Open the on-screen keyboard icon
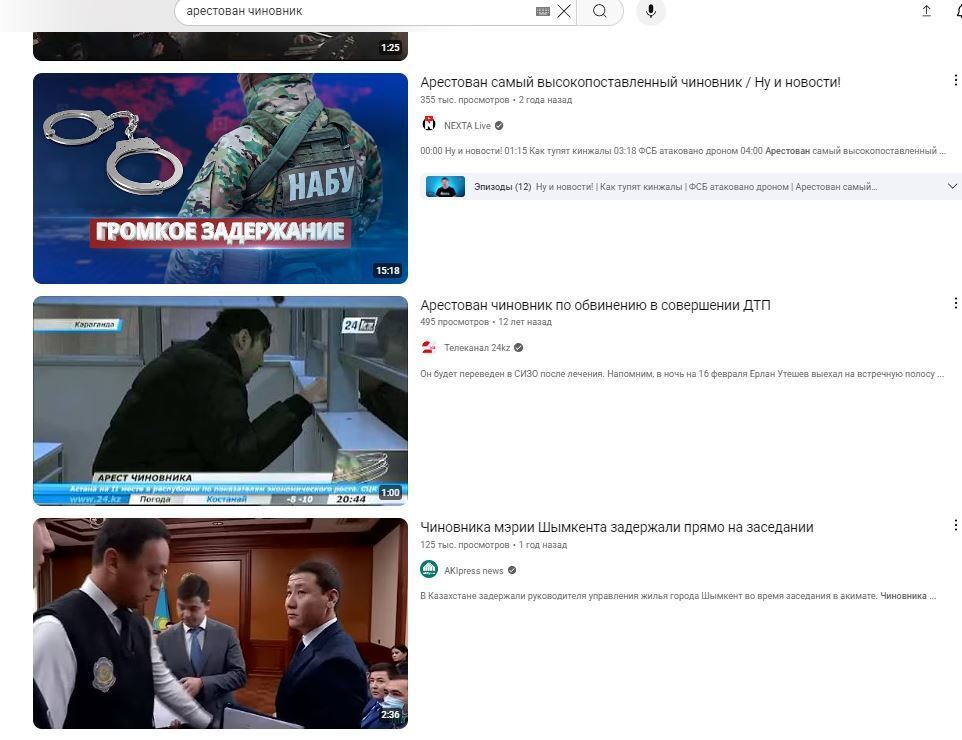962x740 pixels. coord(542,11)
